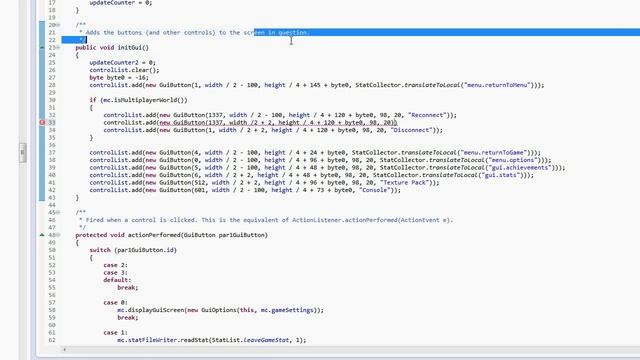Click "menu.returnToMenu" string on line 28

[x=498, y=85]
